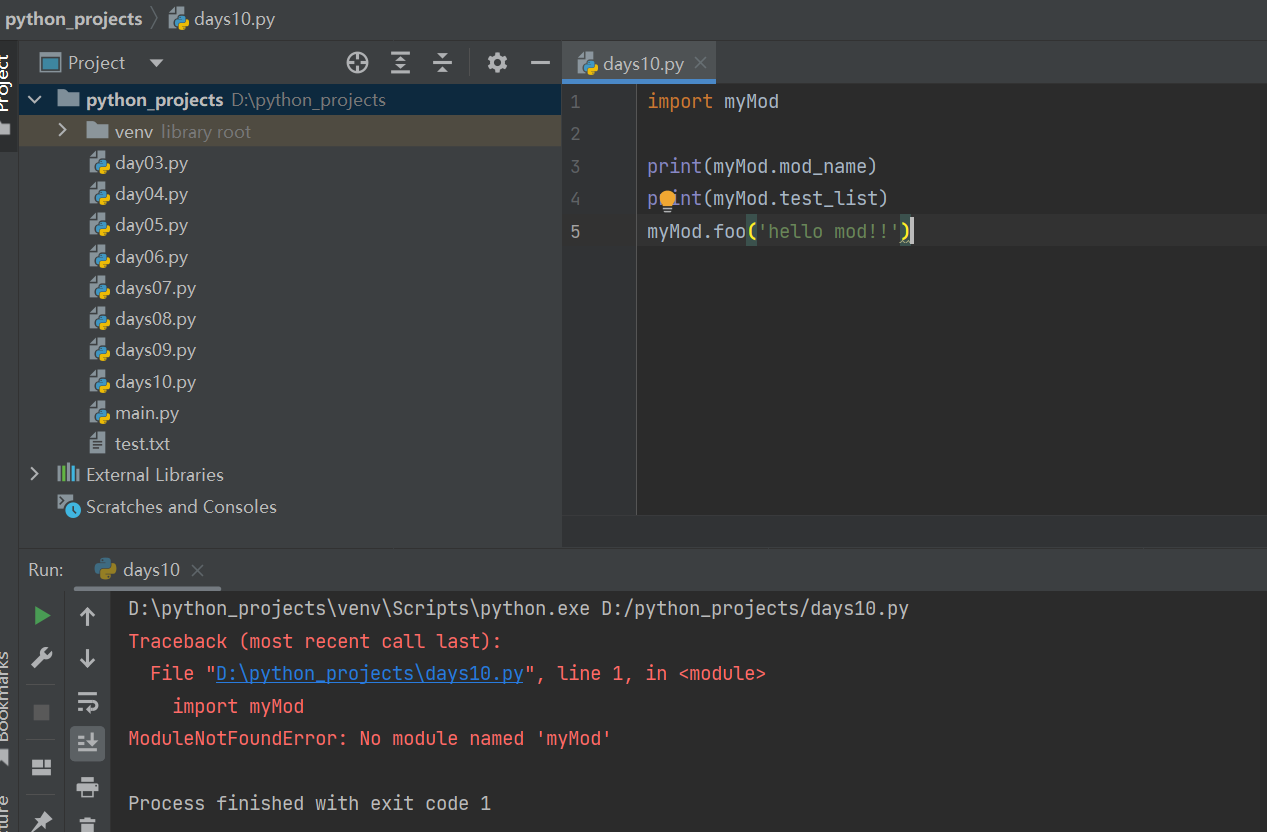Select days08.py in the project tree
The width and height of the screenshot is (1267, 832).
coord(155,319)
